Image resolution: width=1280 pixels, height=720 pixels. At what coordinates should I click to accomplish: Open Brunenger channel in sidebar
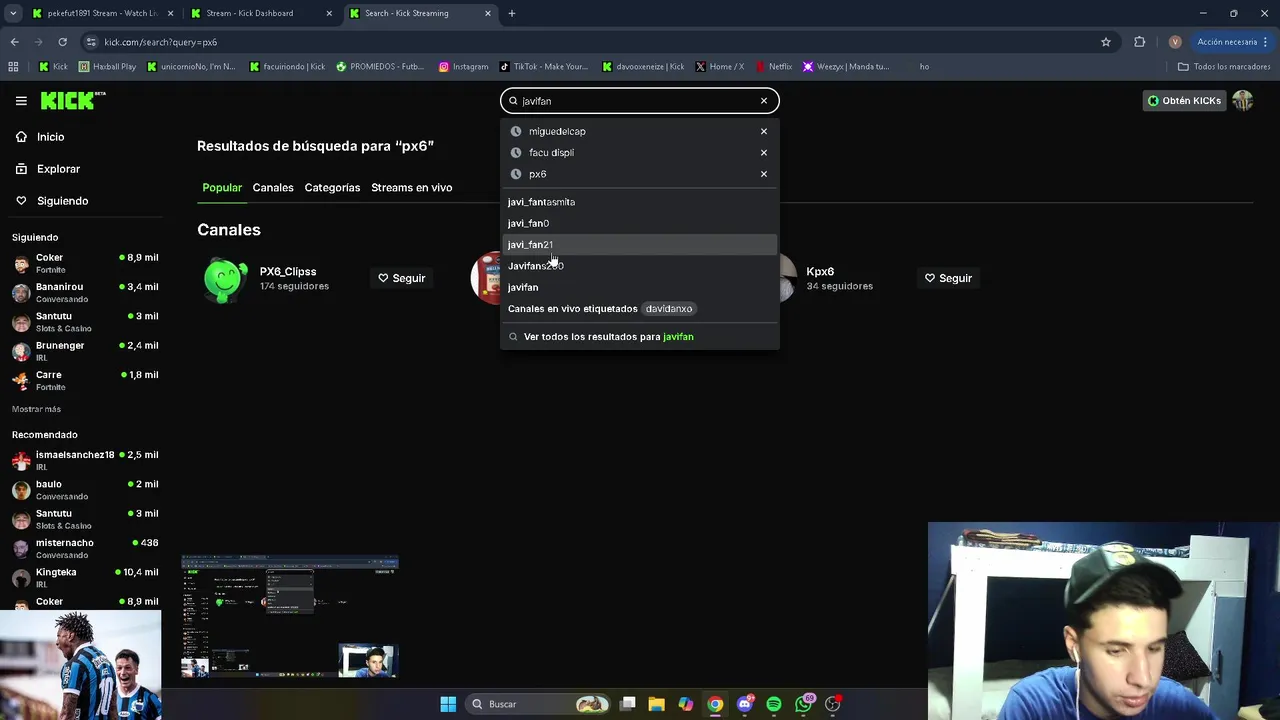(x=85, y=351)
